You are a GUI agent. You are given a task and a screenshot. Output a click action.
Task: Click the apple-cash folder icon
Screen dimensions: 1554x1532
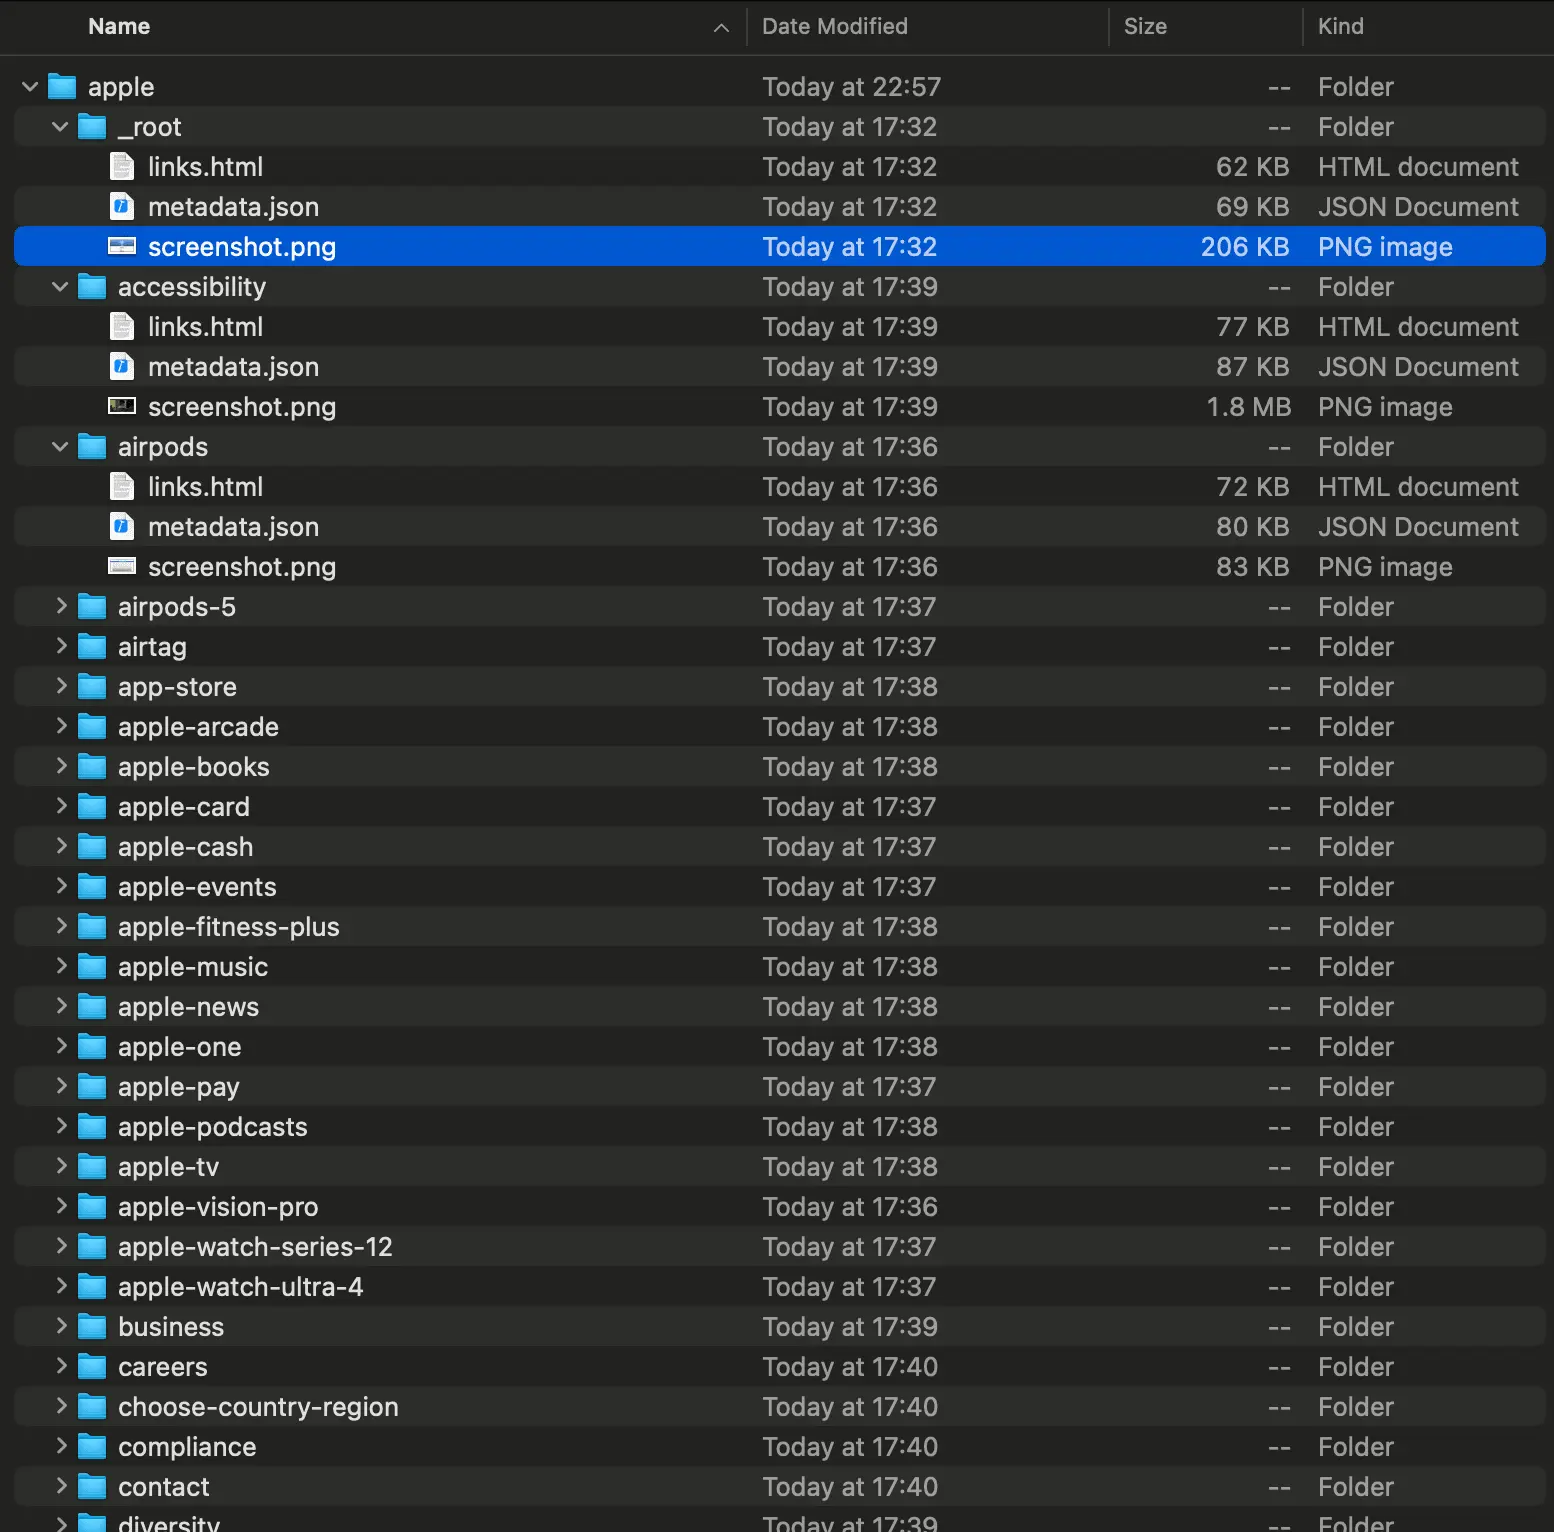pyautogui.click(x=92, y=847)
